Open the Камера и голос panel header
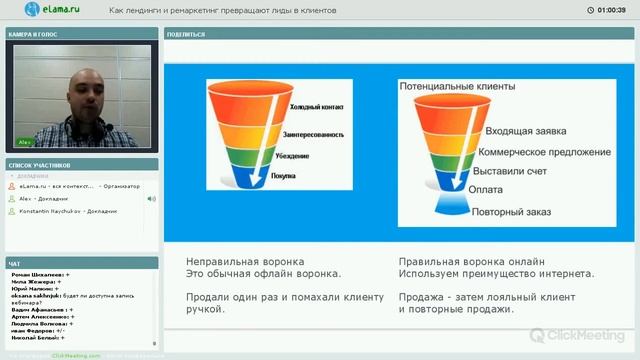The image size is (640, 360). (82, 34)
